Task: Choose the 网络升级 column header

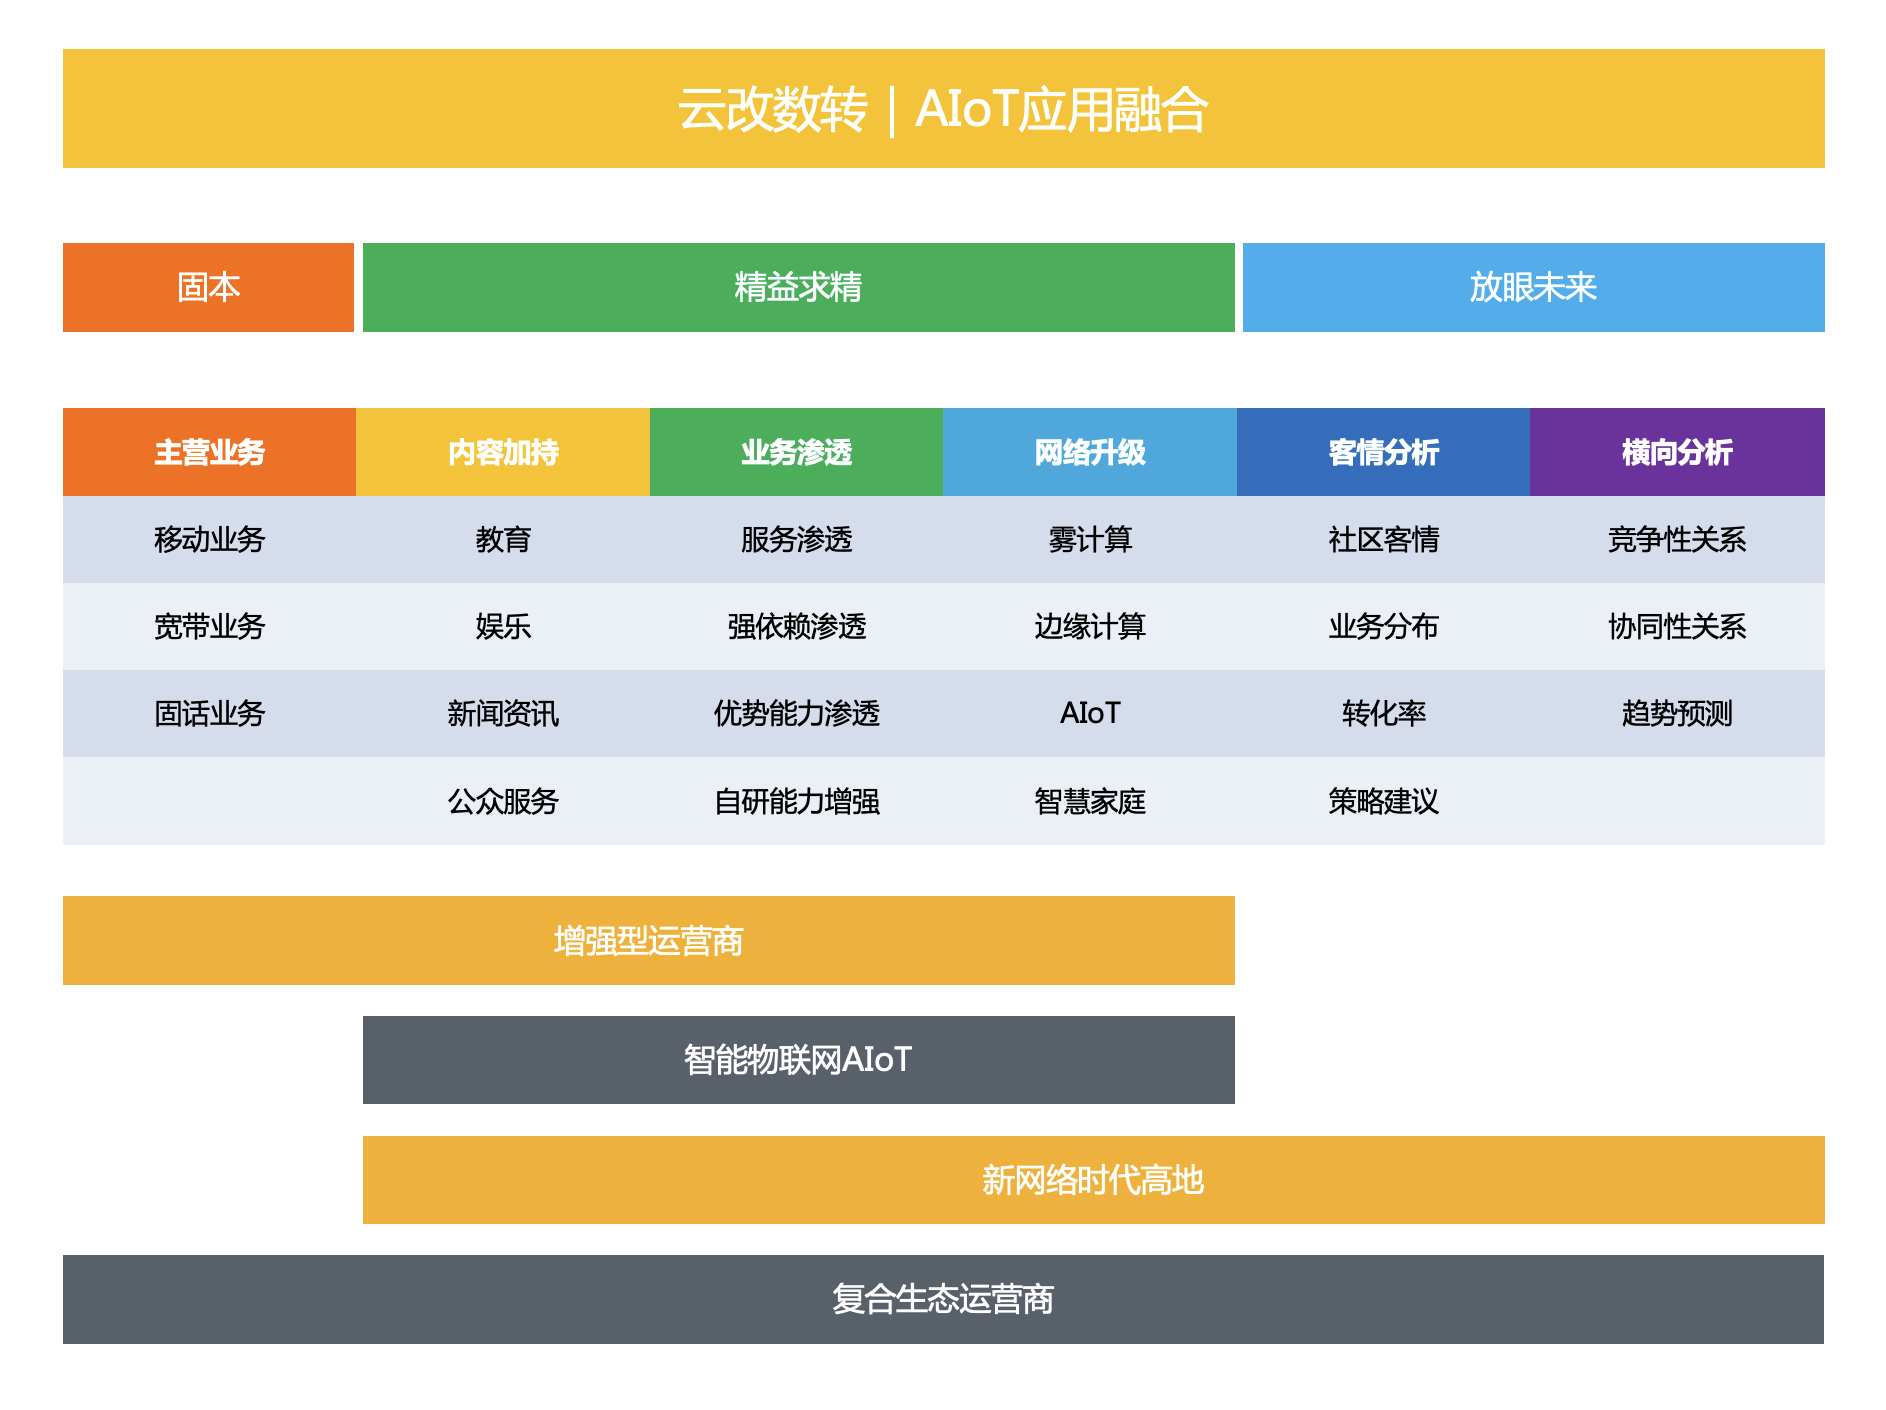Action: (1089, 452)
